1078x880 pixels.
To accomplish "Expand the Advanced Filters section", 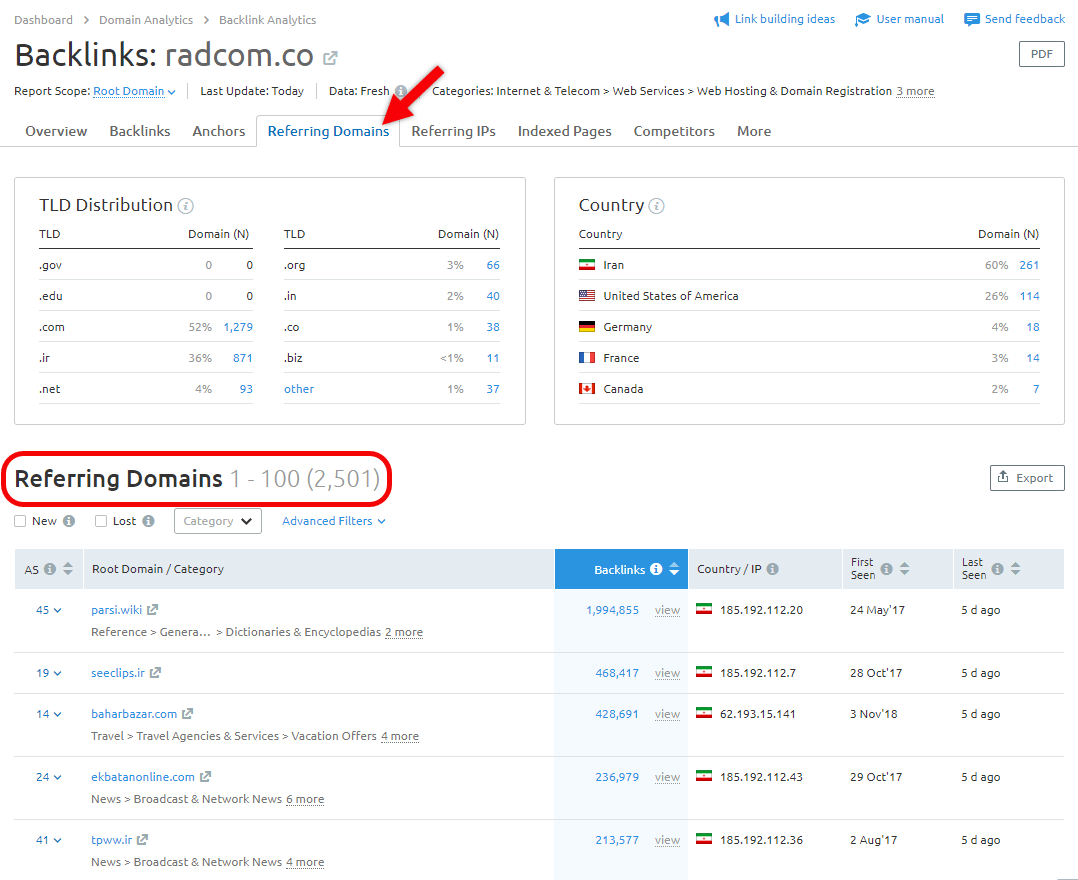I will tap(332, 520).
